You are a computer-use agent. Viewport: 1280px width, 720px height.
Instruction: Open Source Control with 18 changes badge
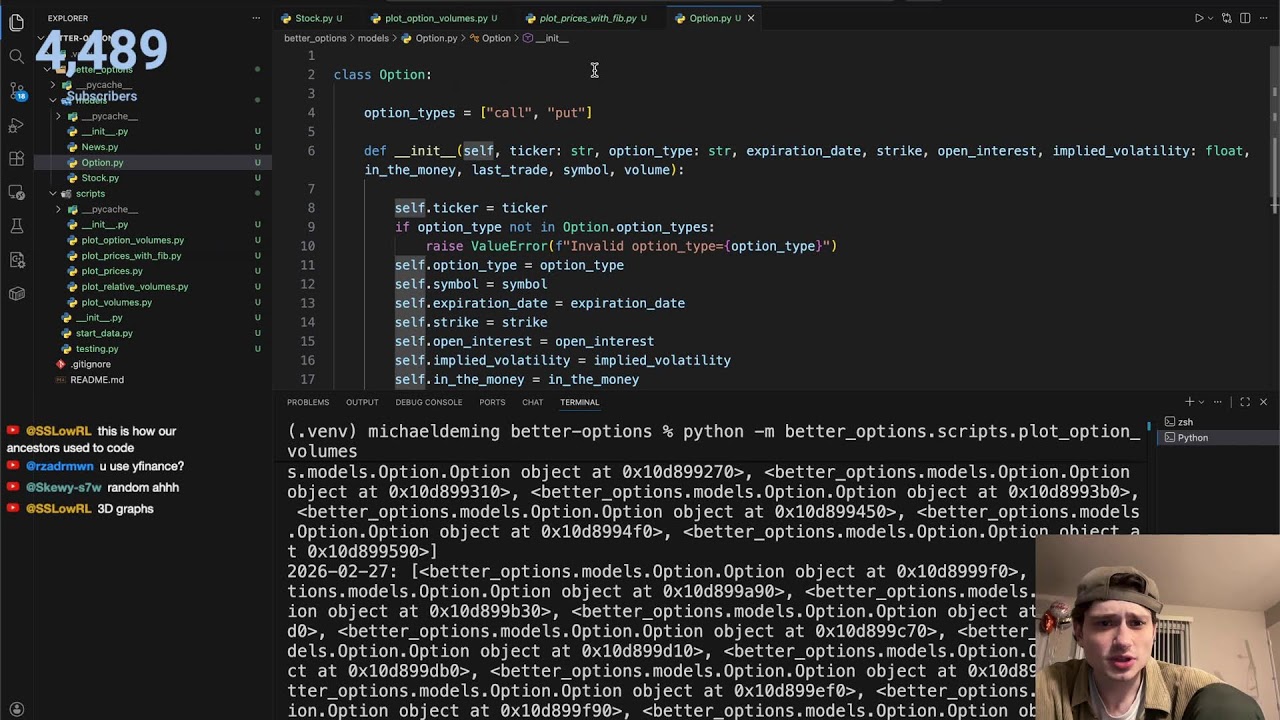[x=16, y=91]
